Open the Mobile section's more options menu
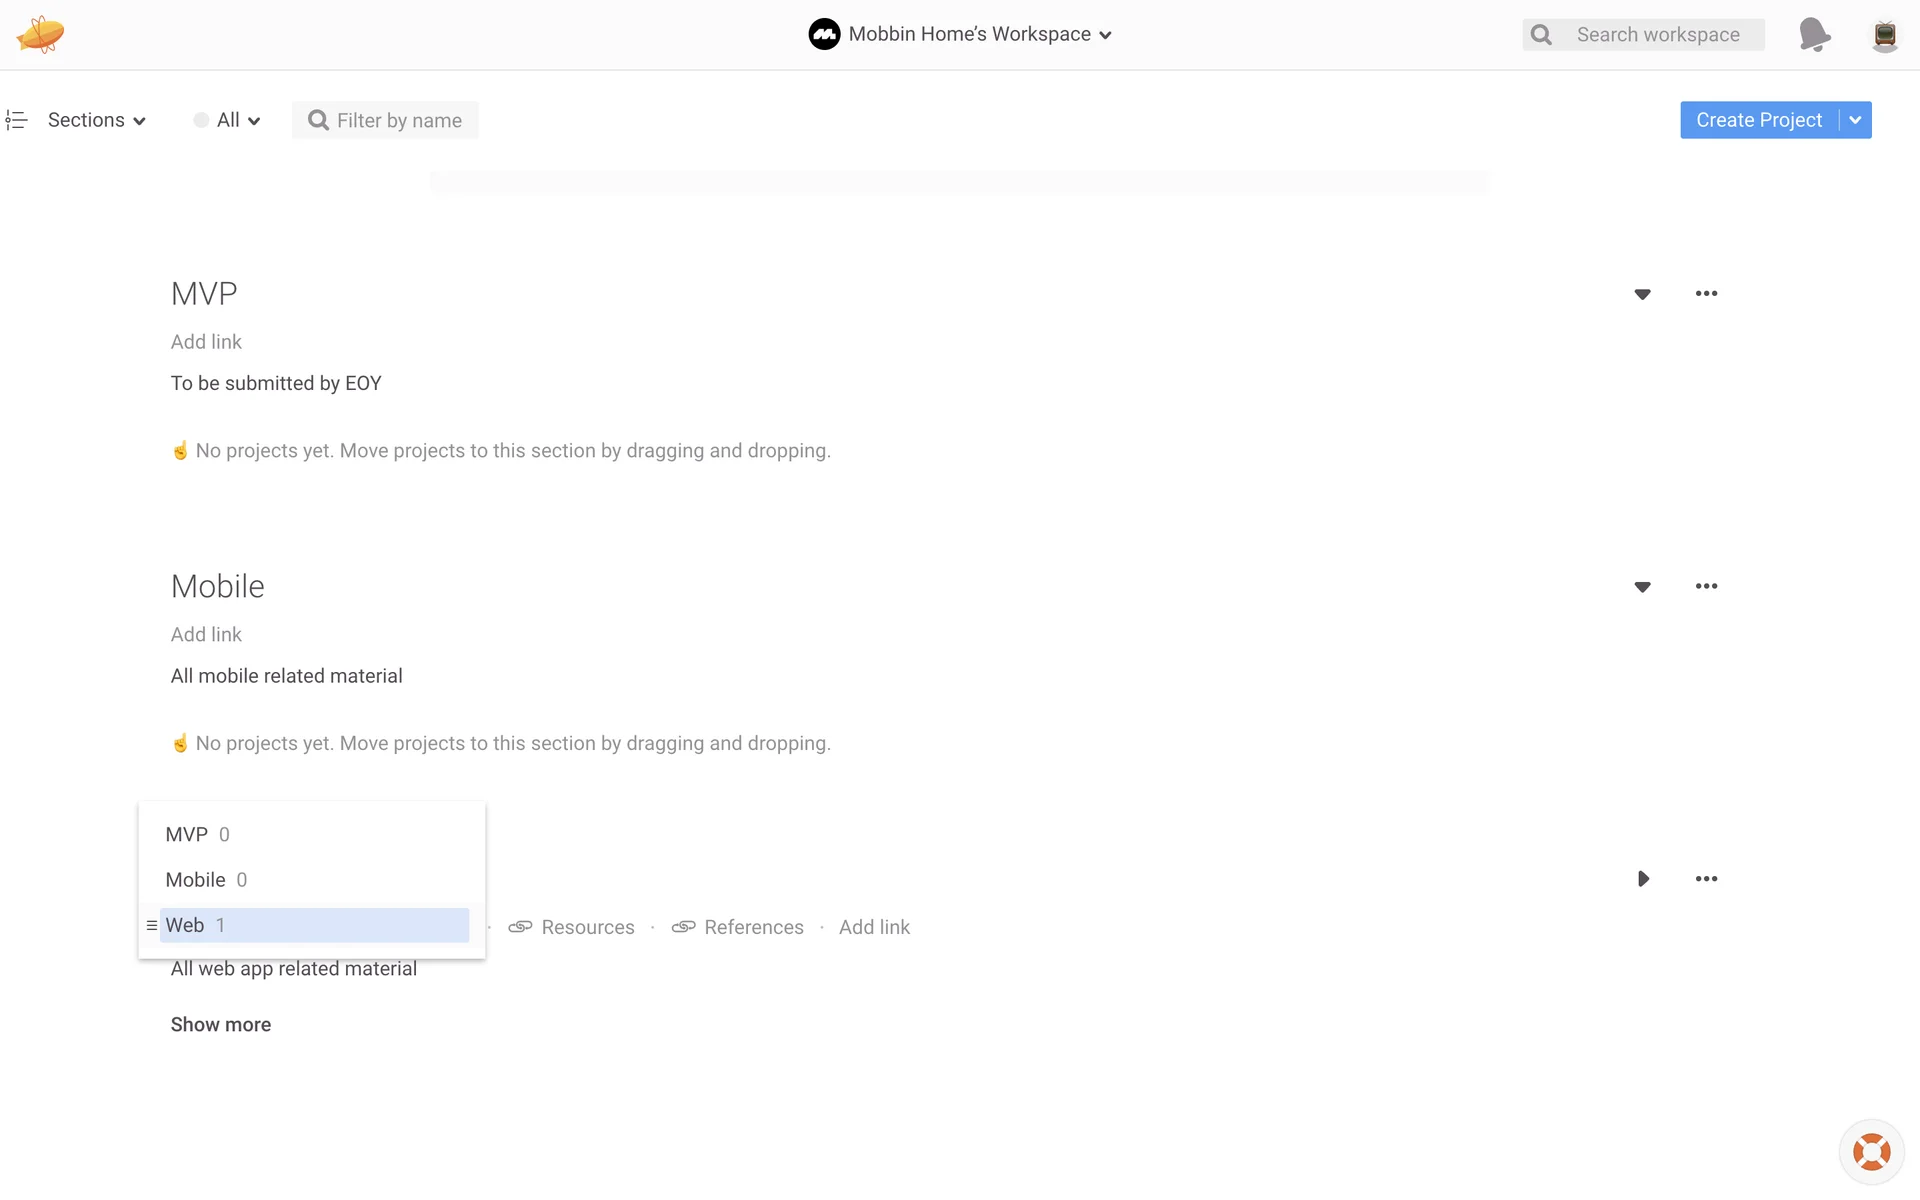Viewport: 1920px width, 1200px height. pyautogui.click(x=1706, y=586)
